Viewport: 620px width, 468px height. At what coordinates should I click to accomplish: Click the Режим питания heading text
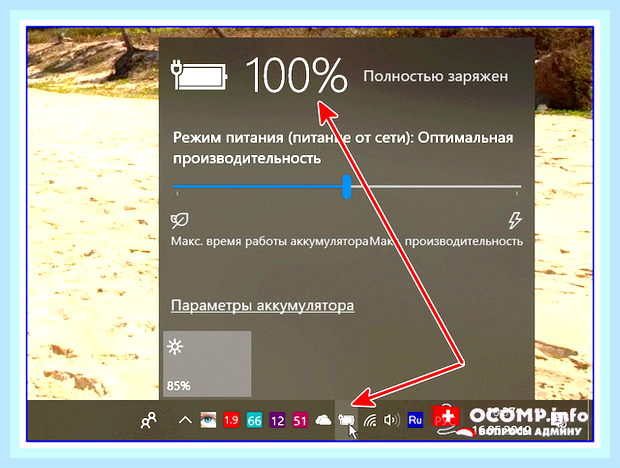click(343, 148)
